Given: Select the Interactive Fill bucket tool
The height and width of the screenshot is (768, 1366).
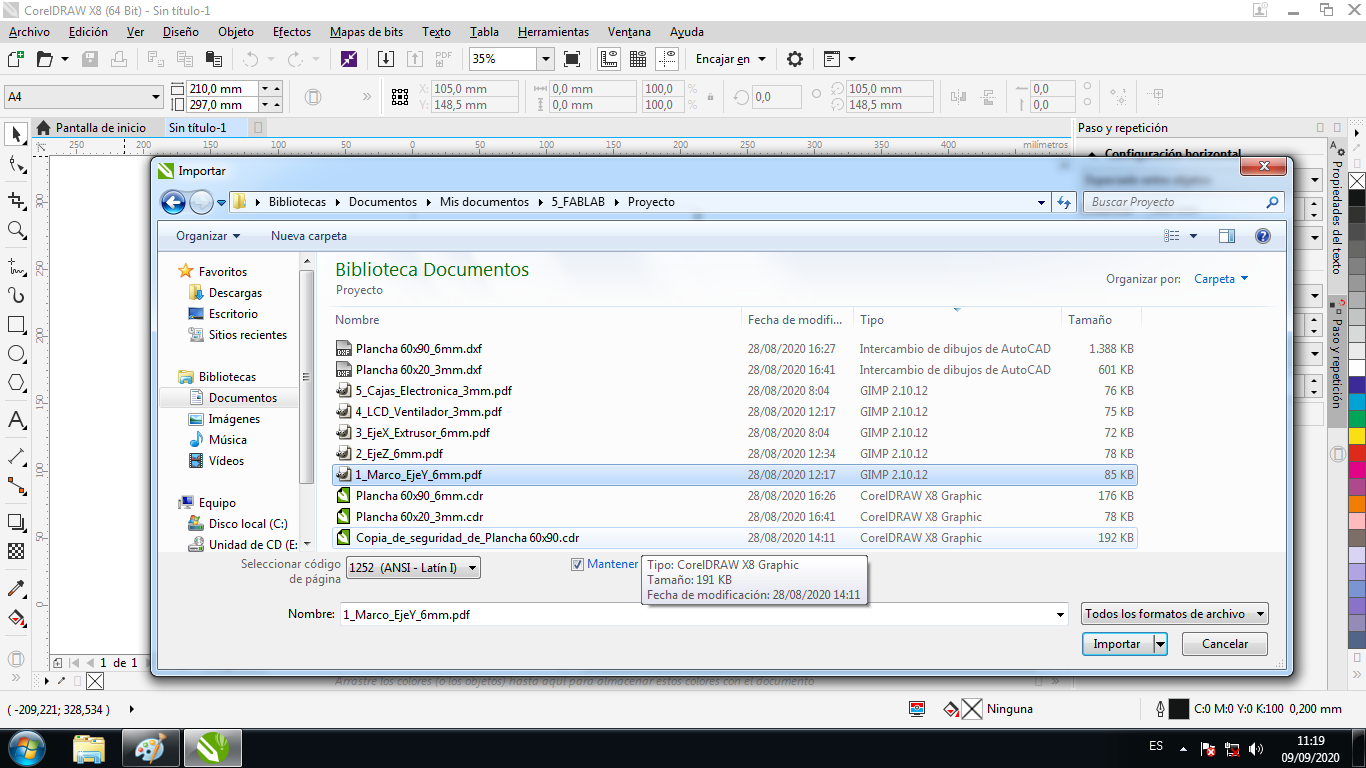Looking at the screenshot, I should point(16,617).
